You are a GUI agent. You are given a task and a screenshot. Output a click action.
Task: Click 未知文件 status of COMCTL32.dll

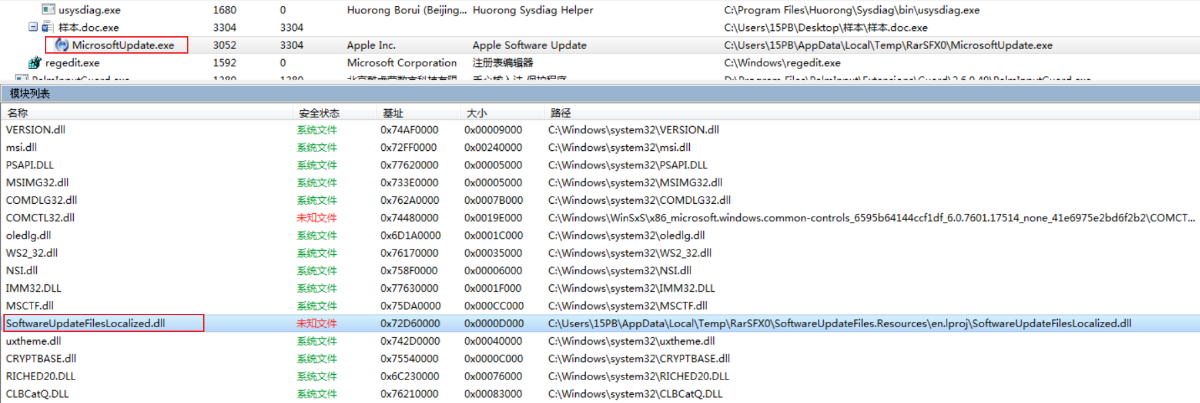pyautogui.click(x=317, y=217)
